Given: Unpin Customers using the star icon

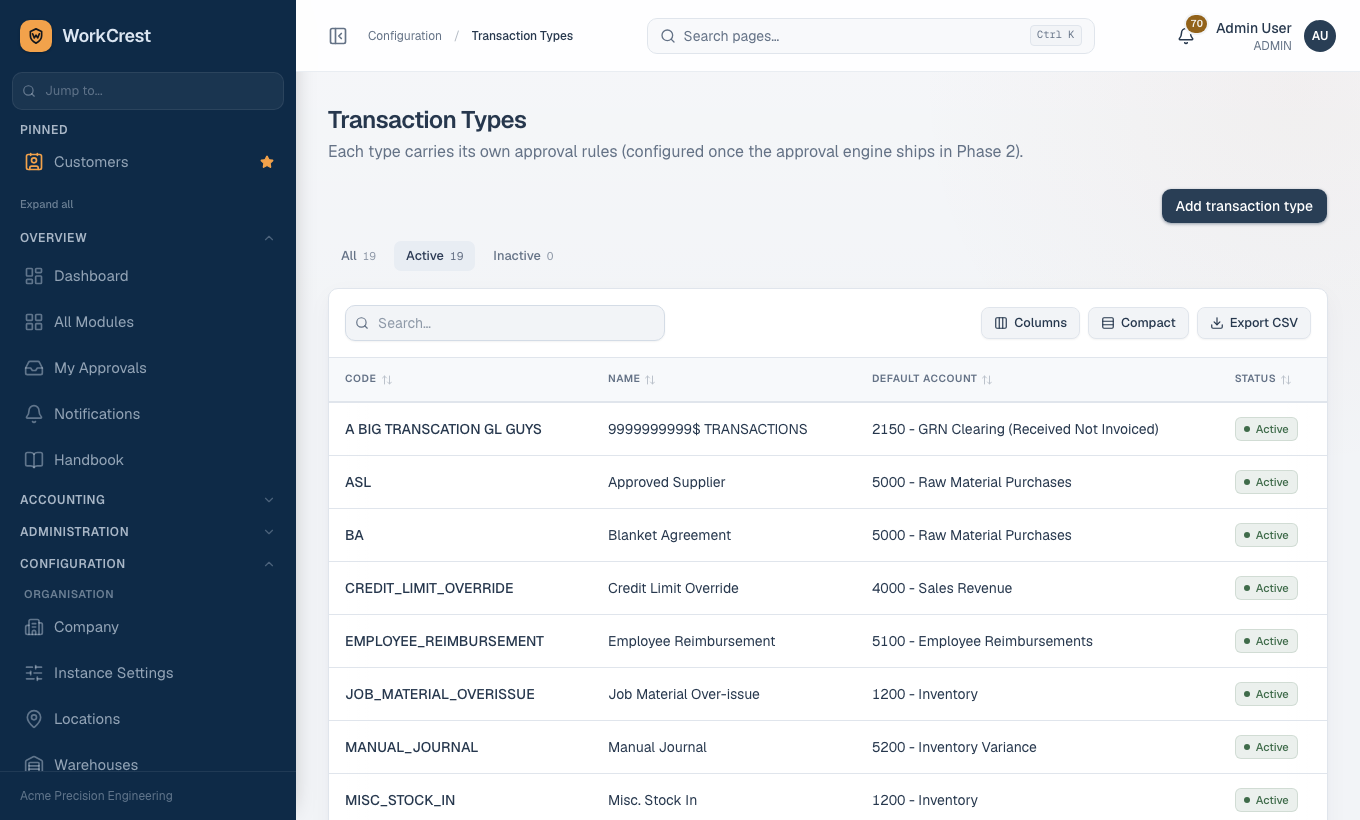Looking at the screenshot, I should coord(267,162).
